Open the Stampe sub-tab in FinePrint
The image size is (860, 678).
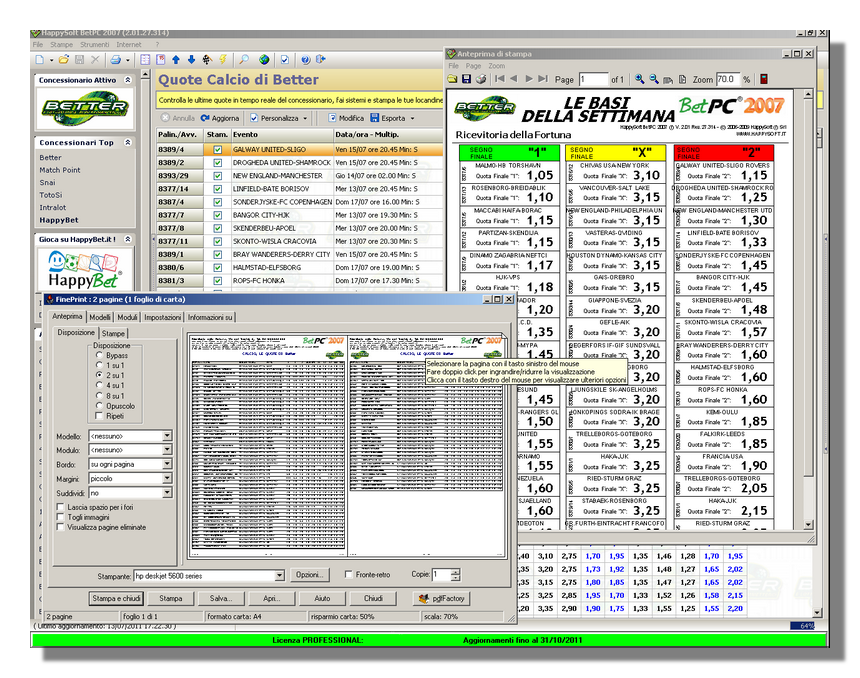113,333
